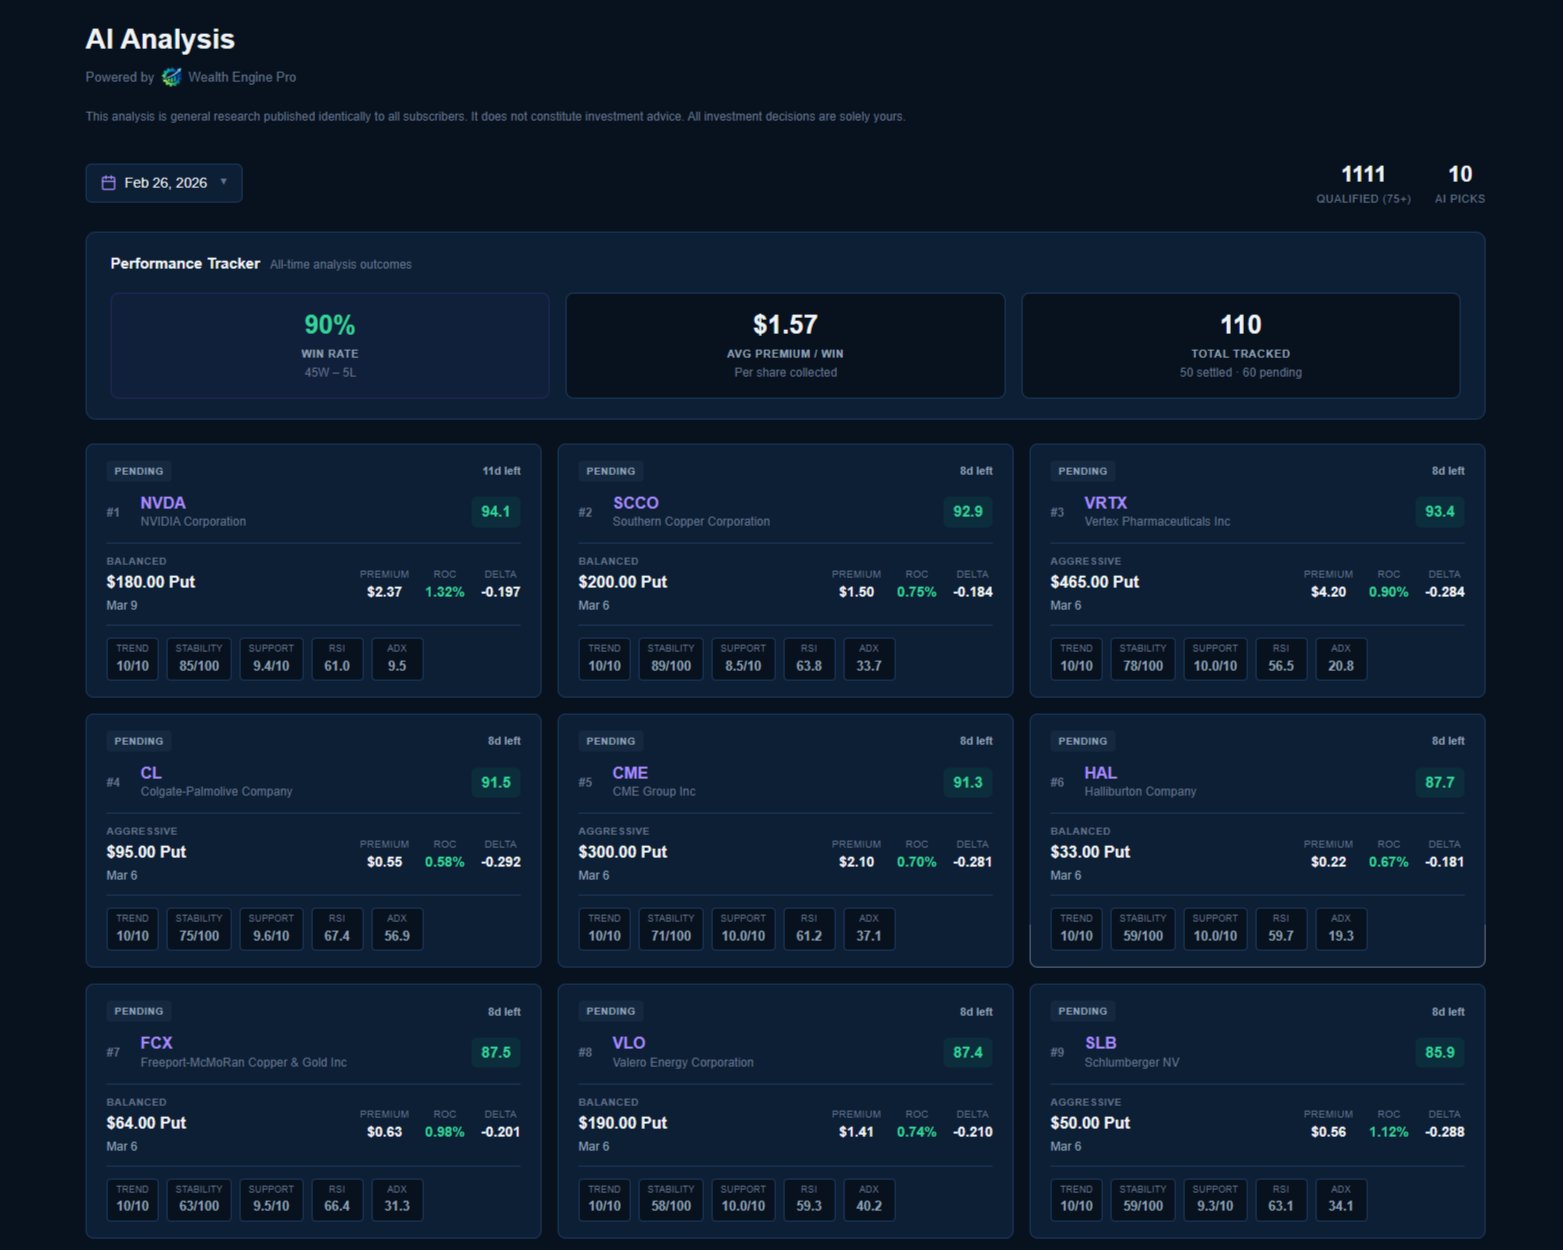Open the CME Group ticker link
Viewport: 1563px width, 1250px height.
[630, 773]
